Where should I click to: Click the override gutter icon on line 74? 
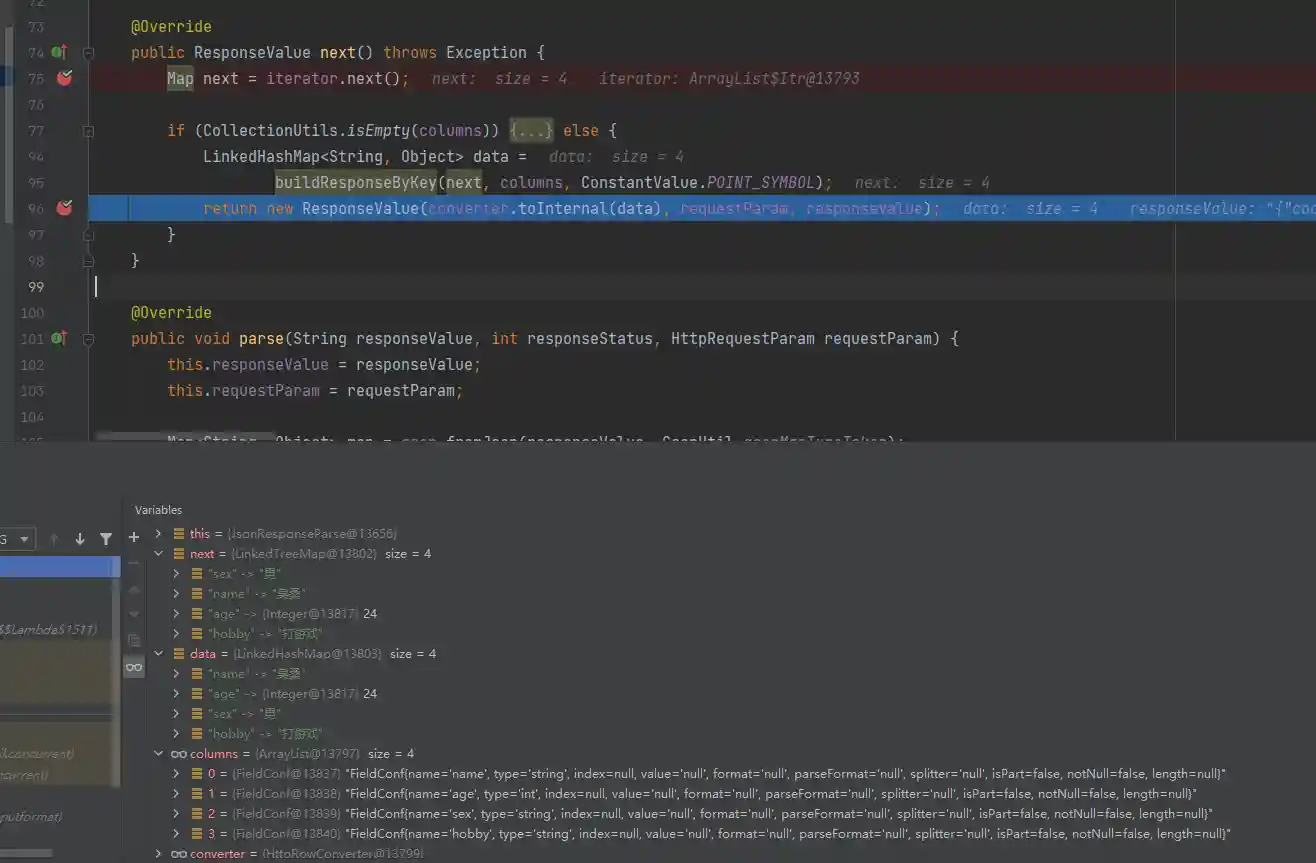click(59, 52)
